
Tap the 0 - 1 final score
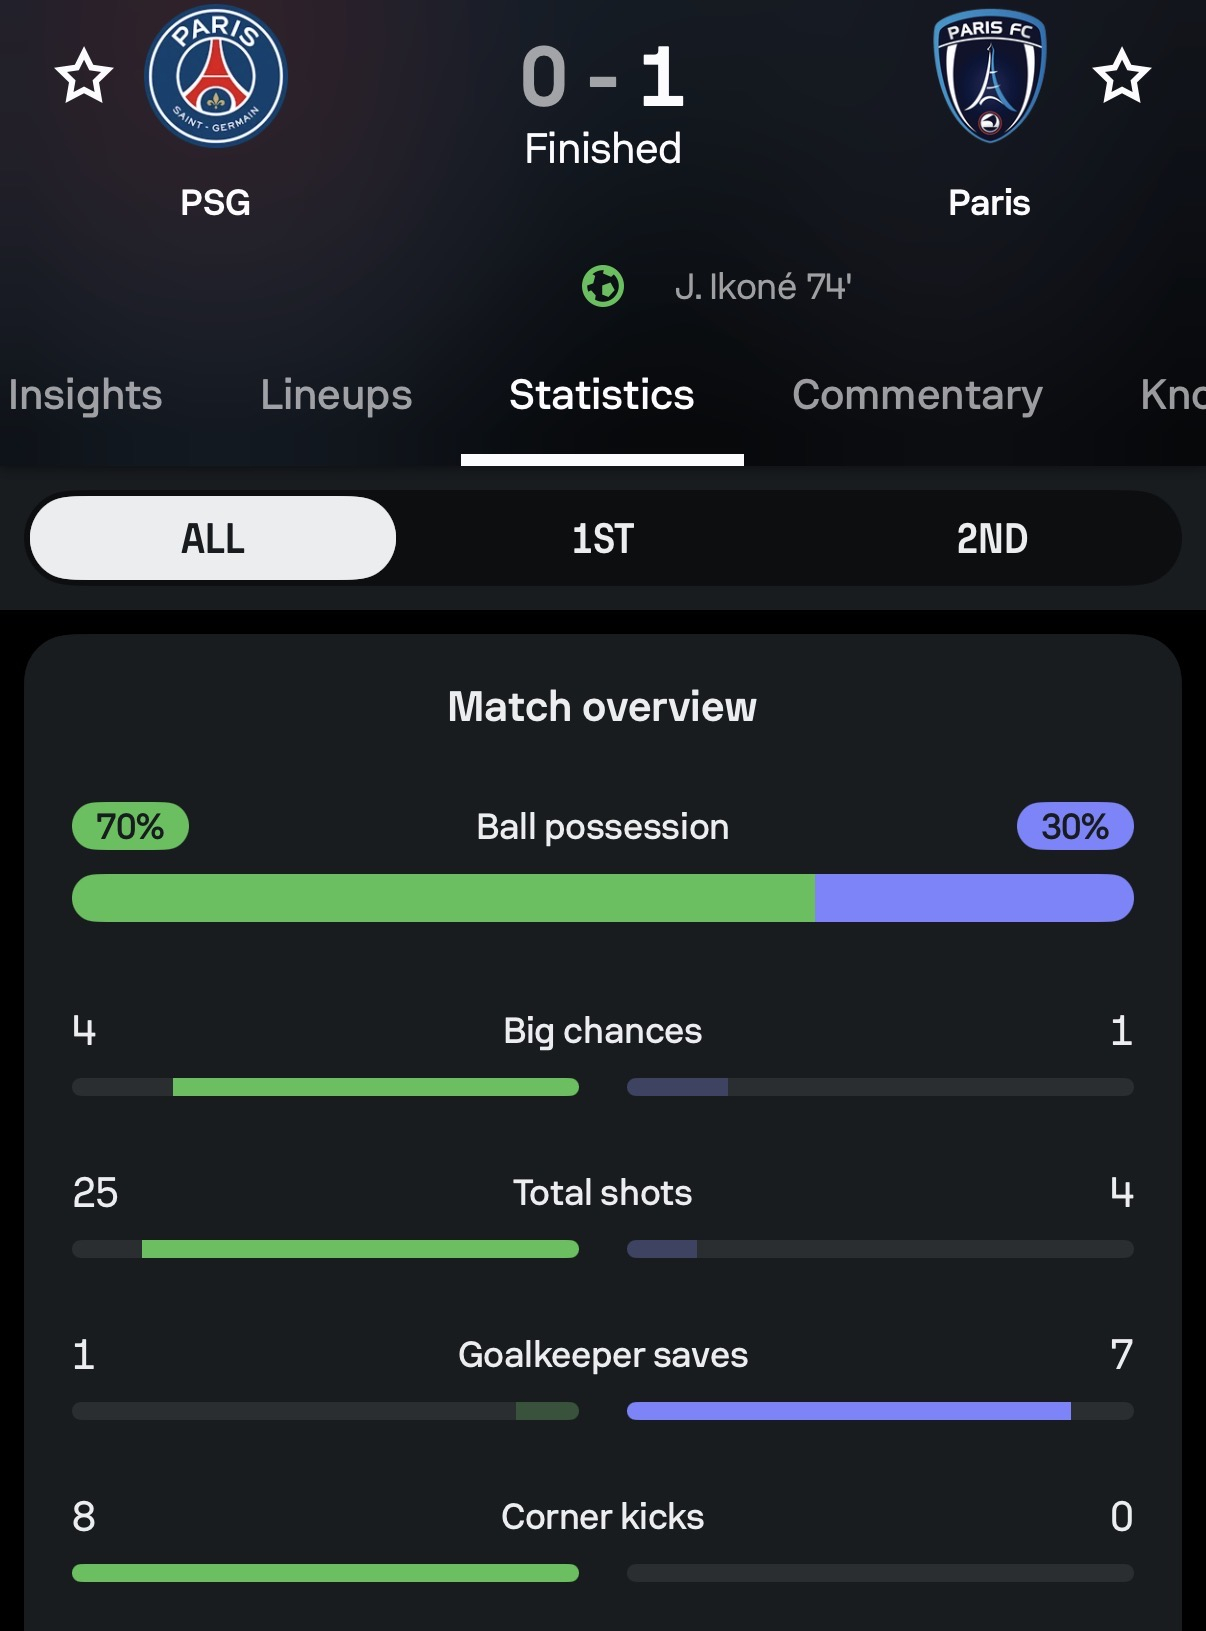(x=603, y=78)
